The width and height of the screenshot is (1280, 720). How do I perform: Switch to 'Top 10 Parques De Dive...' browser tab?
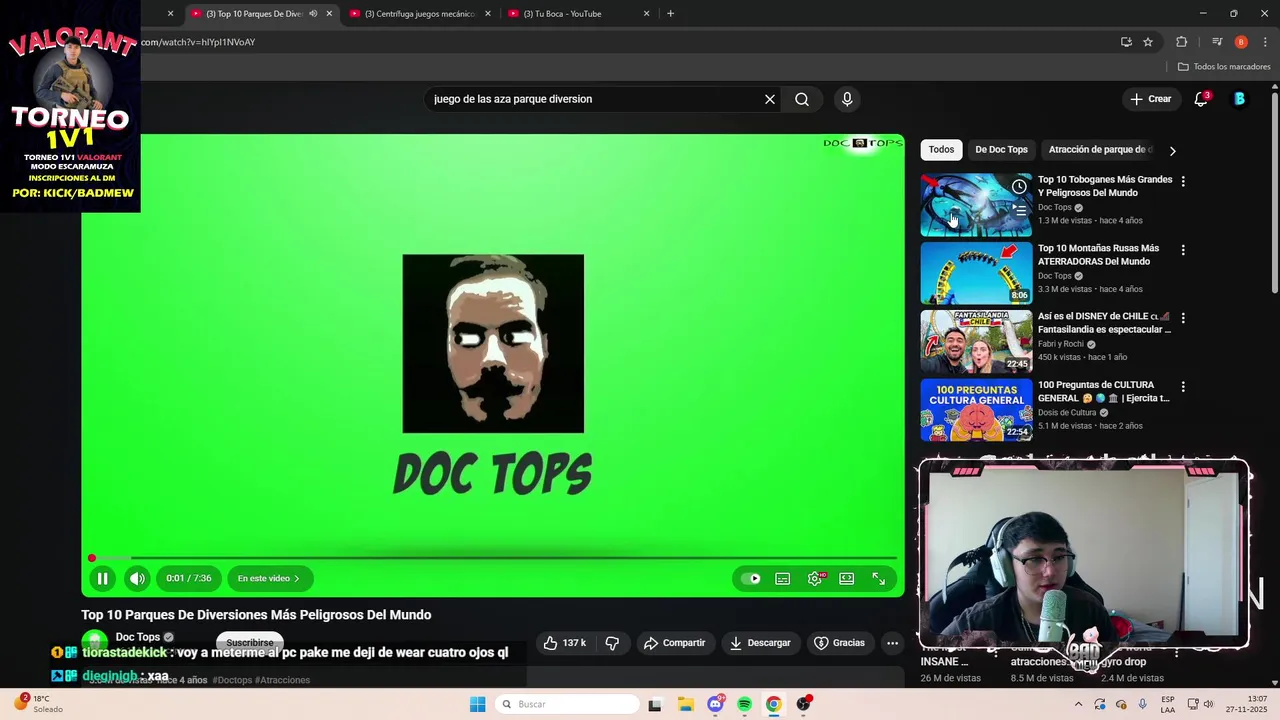[x=254, y=14]
